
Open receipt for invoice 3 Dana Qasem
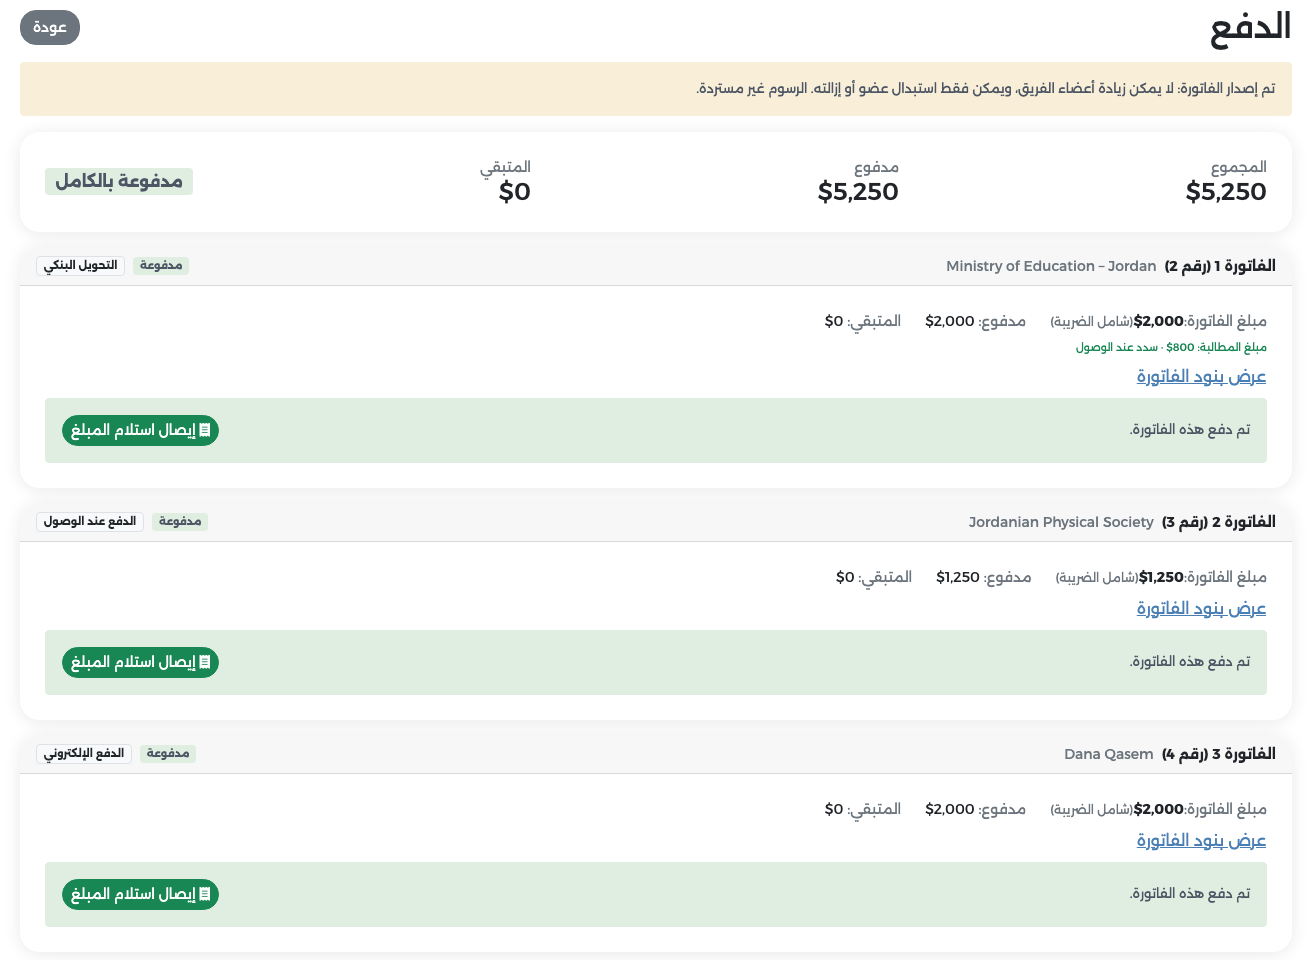coord(140,894)
